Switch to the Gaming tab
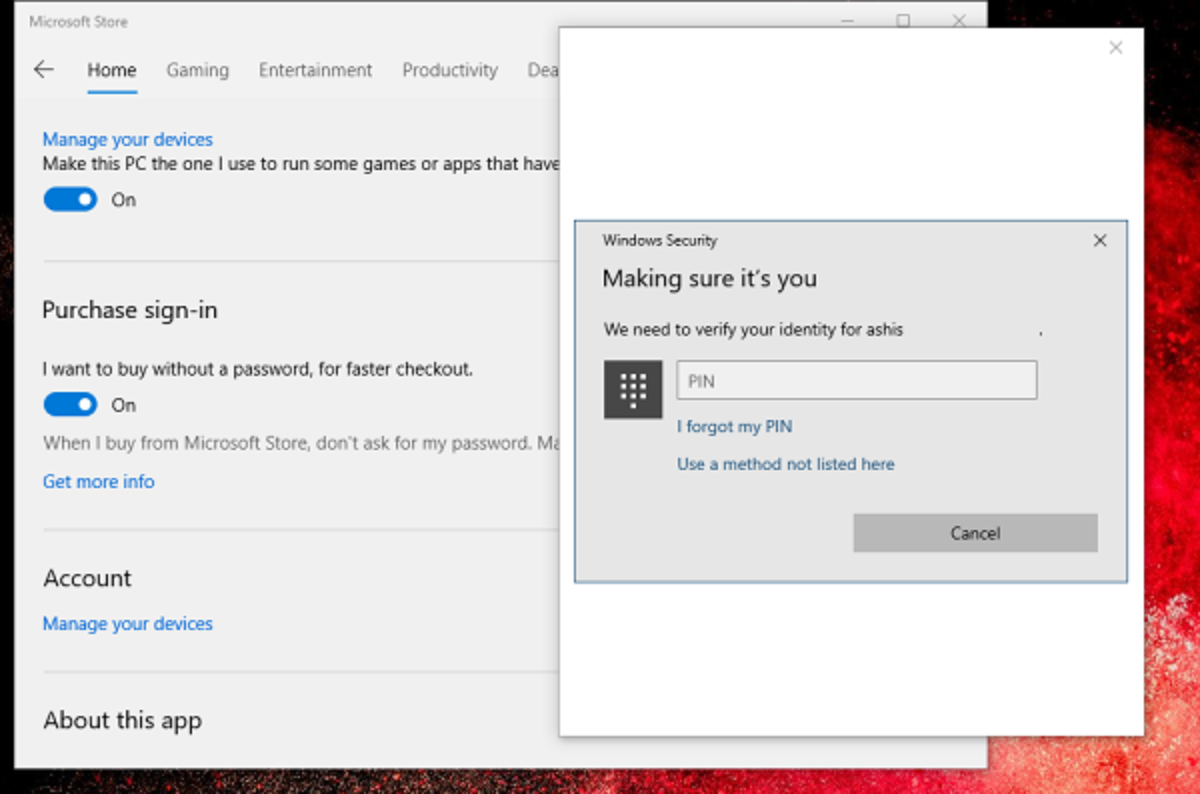Viewport: 1200px width, 794px height. point(197,70)
